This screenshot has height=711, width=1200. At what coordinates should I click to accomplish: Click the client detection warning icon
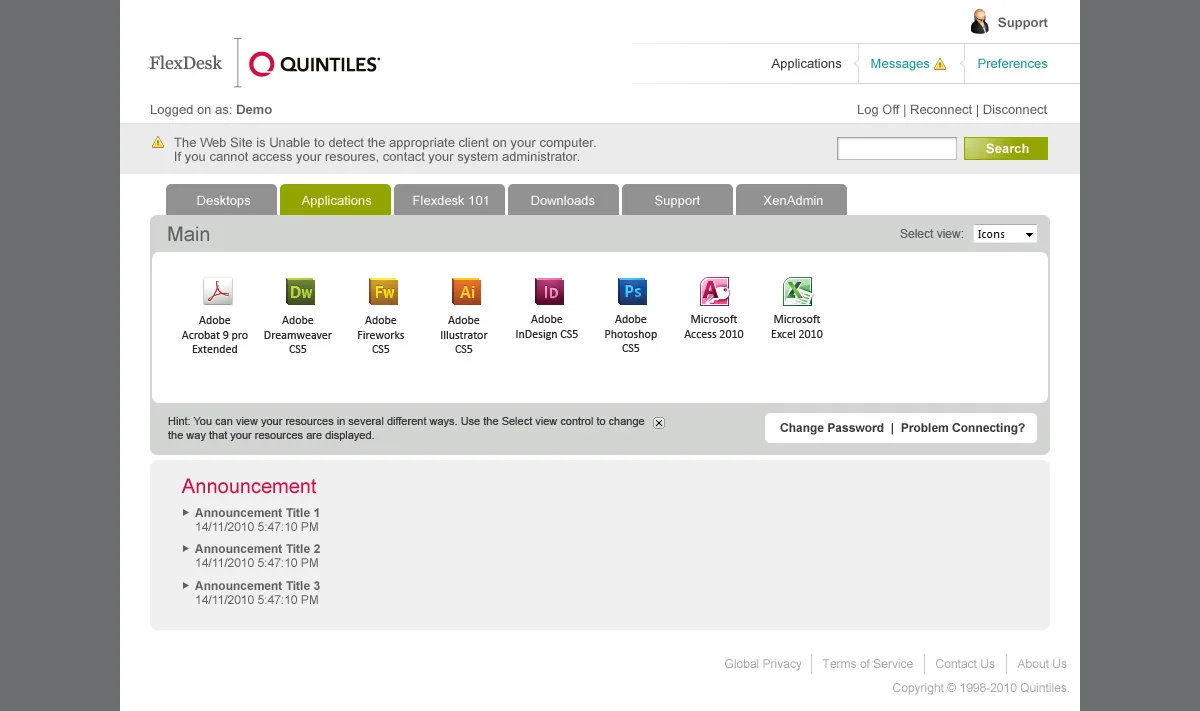coord(158,142)
